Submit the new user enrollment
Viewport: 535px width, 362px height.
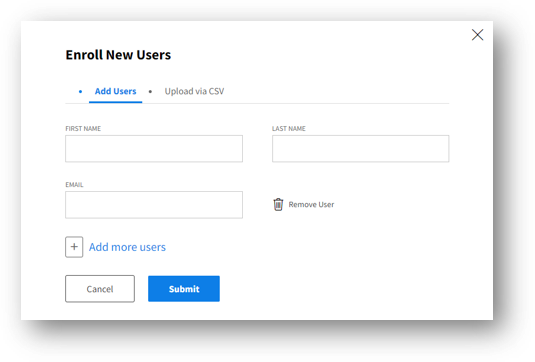[184, 289]
